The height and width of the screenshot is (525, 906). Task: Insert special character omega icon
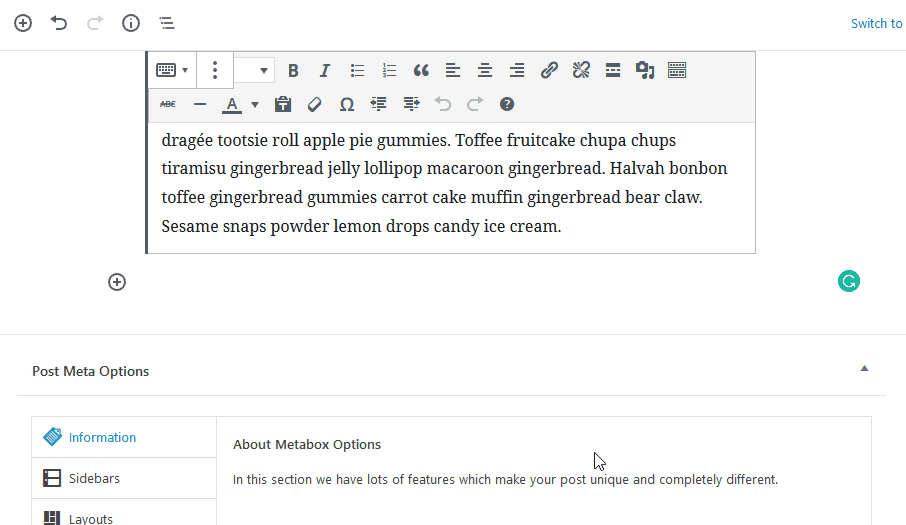(x=347, y=105)
